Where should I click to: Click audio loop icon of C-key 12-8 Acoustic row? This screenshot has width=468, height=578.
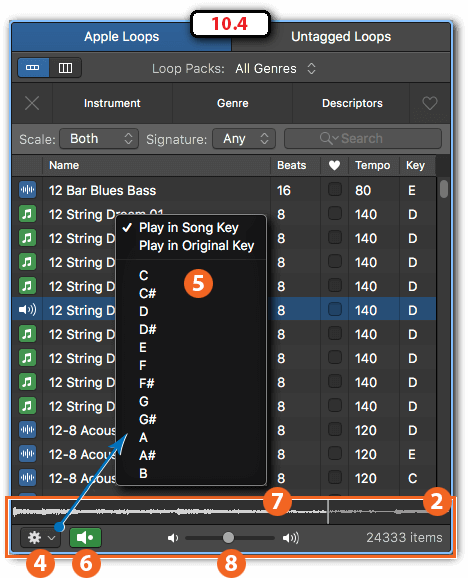tap(28, 478)
